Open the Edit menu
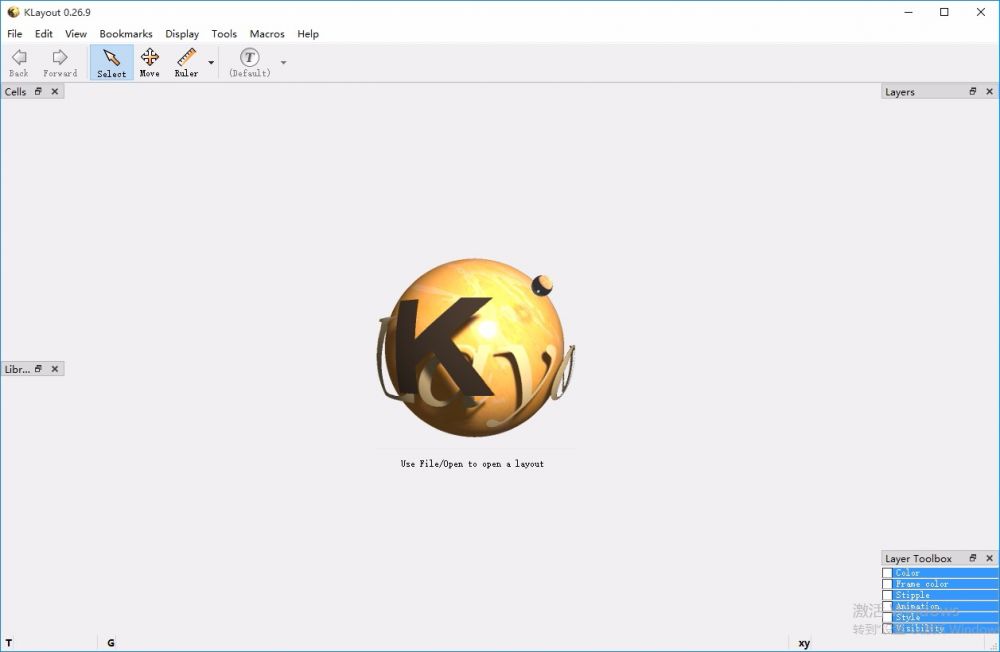The height and width of the screenshot is (652, 1000). (x=43, y=34)
